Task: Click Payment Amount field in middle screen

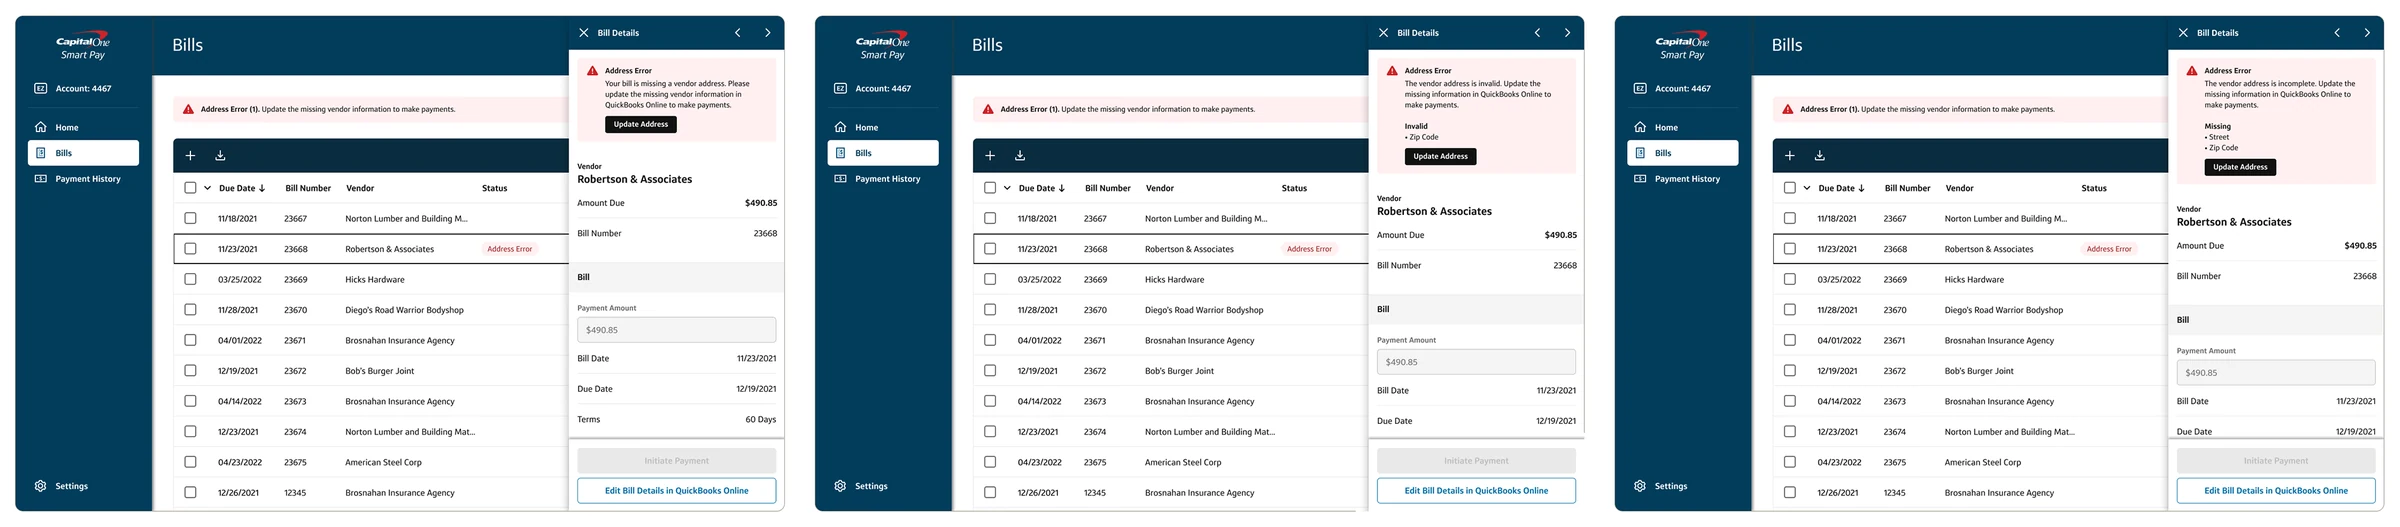Action: tap(1477, 362)
